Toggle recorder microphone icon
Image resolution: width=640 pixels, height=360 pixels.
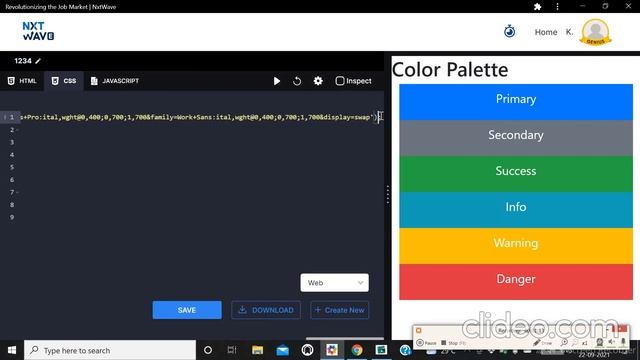click(623, 342)
